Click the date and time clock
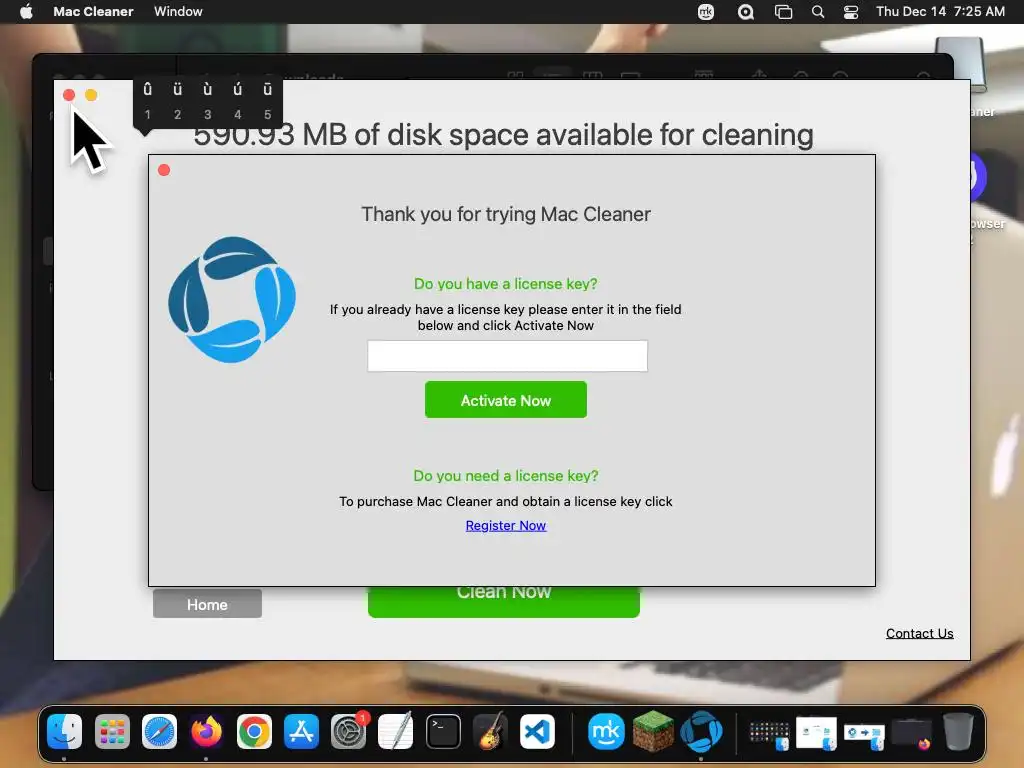This screenshot has height=768, width=1024. click(940, 11)
